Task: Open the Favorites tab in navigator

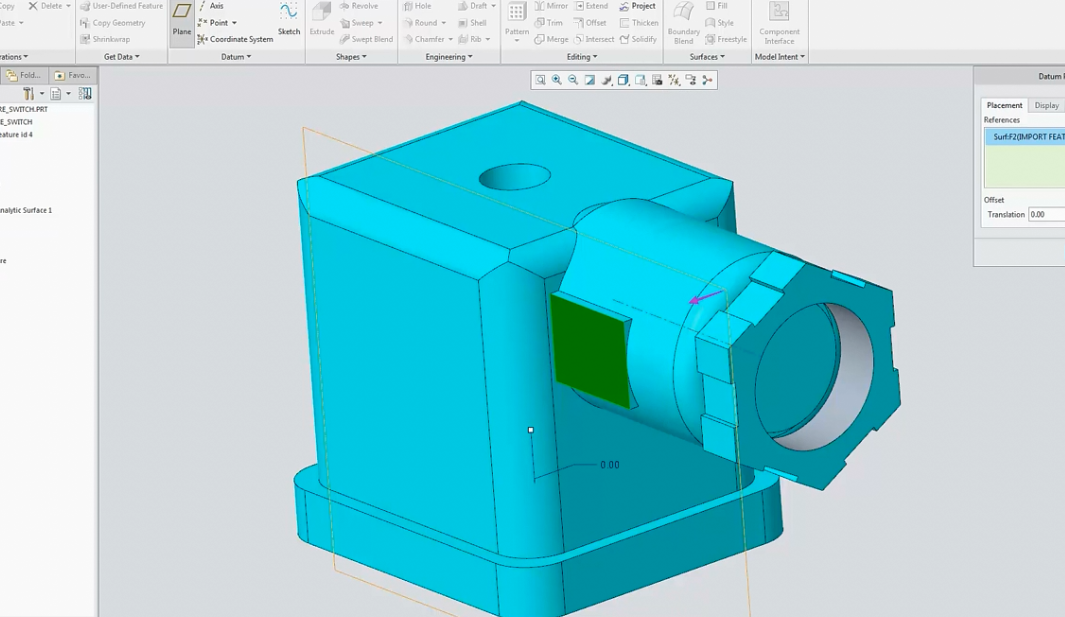Action: coord(72,75)
